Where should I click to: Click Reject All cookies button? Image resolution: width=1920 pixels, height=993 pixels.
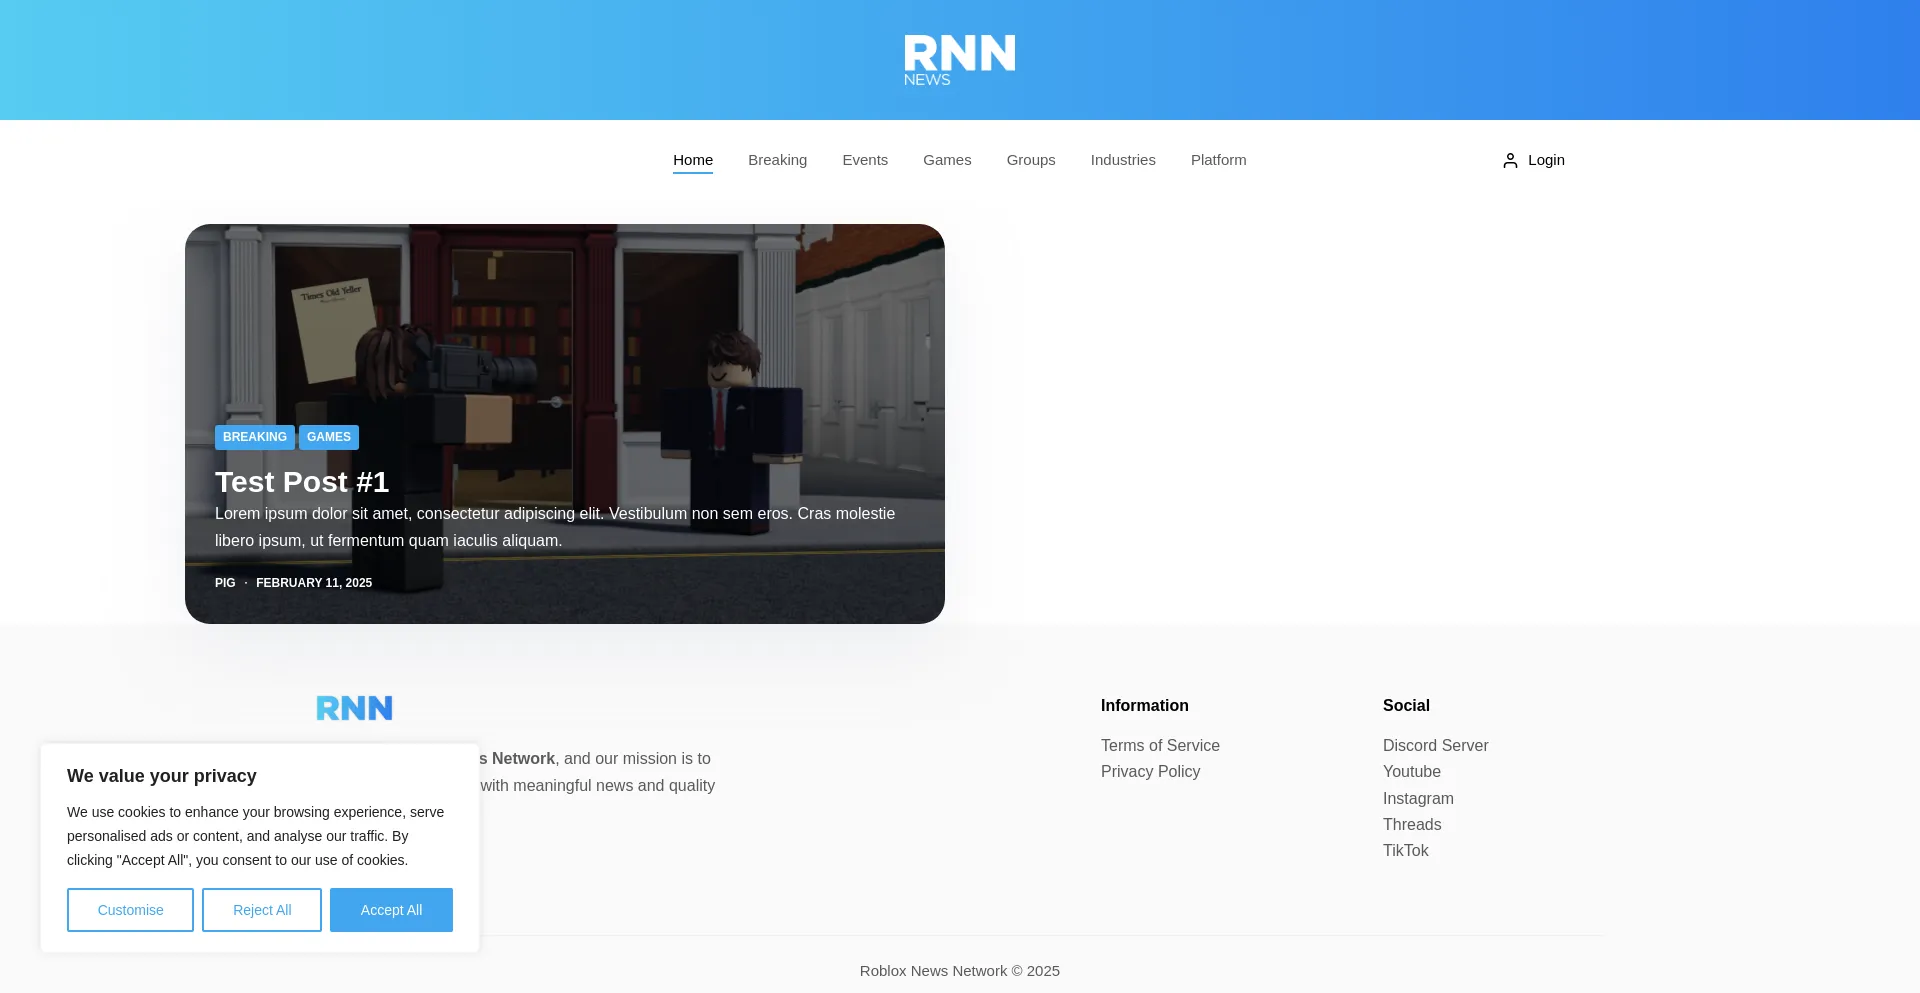pyautogui.click(x=262, y=910)
